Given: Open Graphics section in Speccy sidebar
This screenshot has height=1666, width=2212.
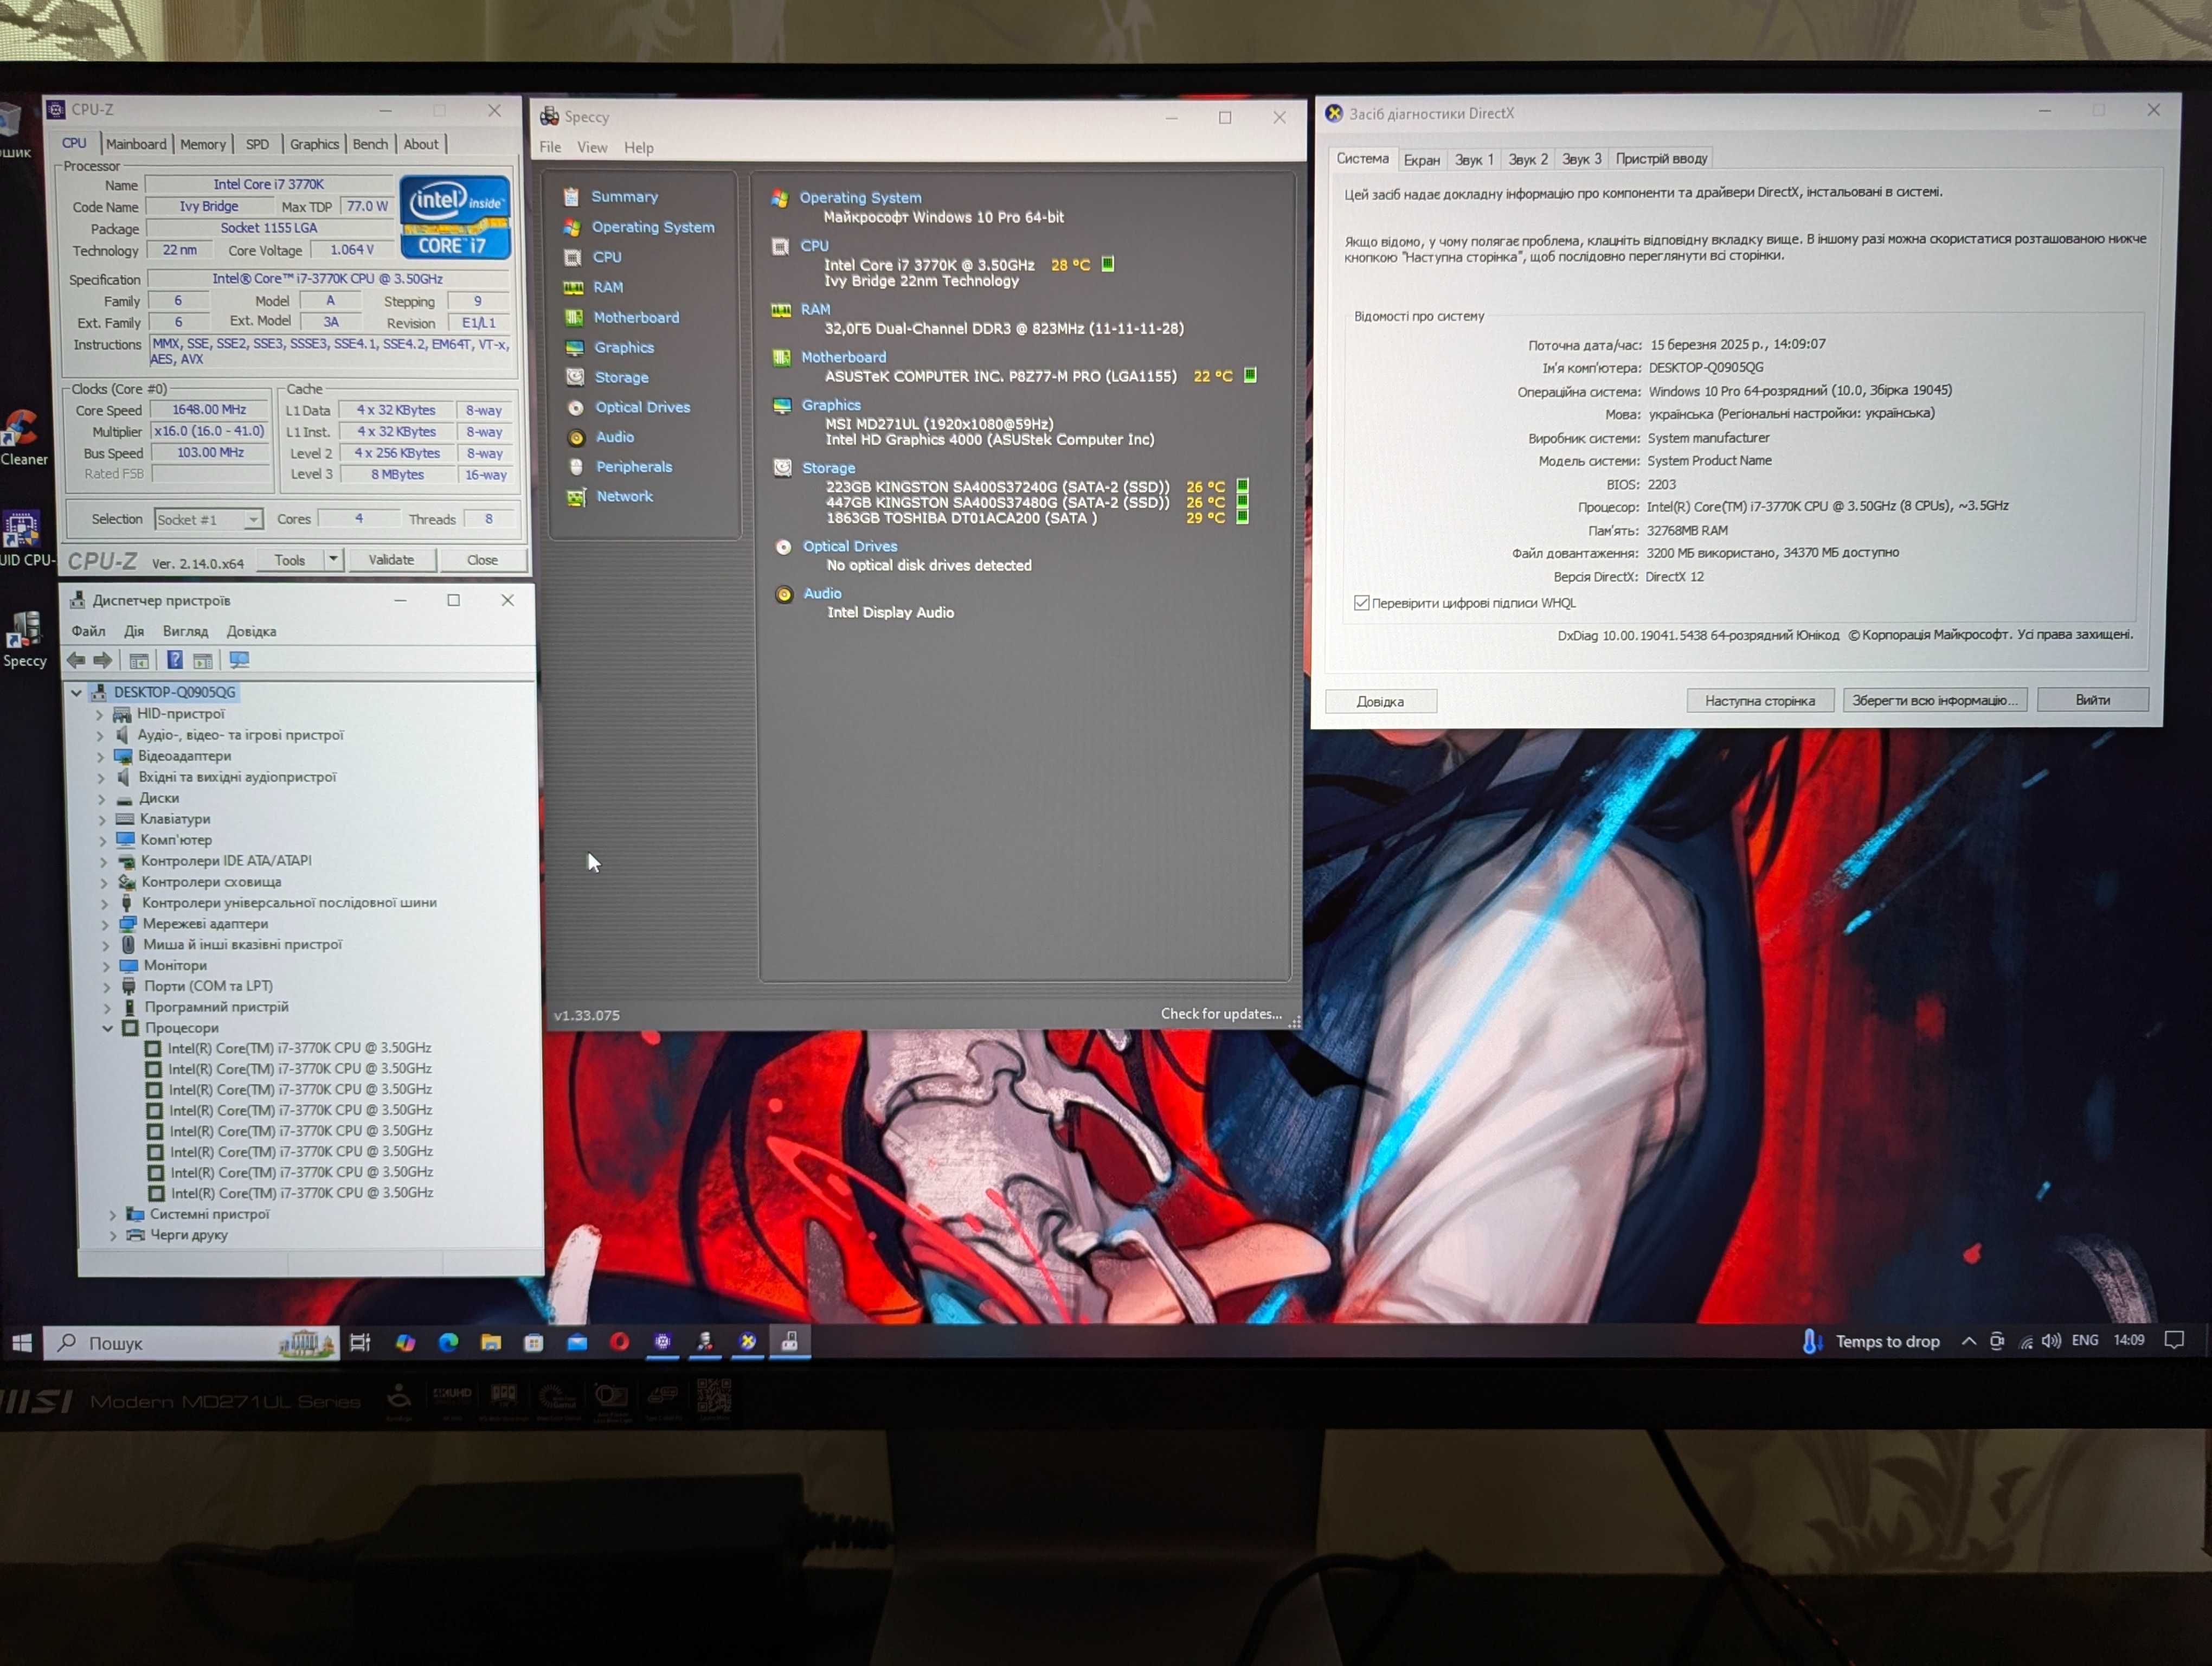Looking at the screenshot, I should [624, 347].
